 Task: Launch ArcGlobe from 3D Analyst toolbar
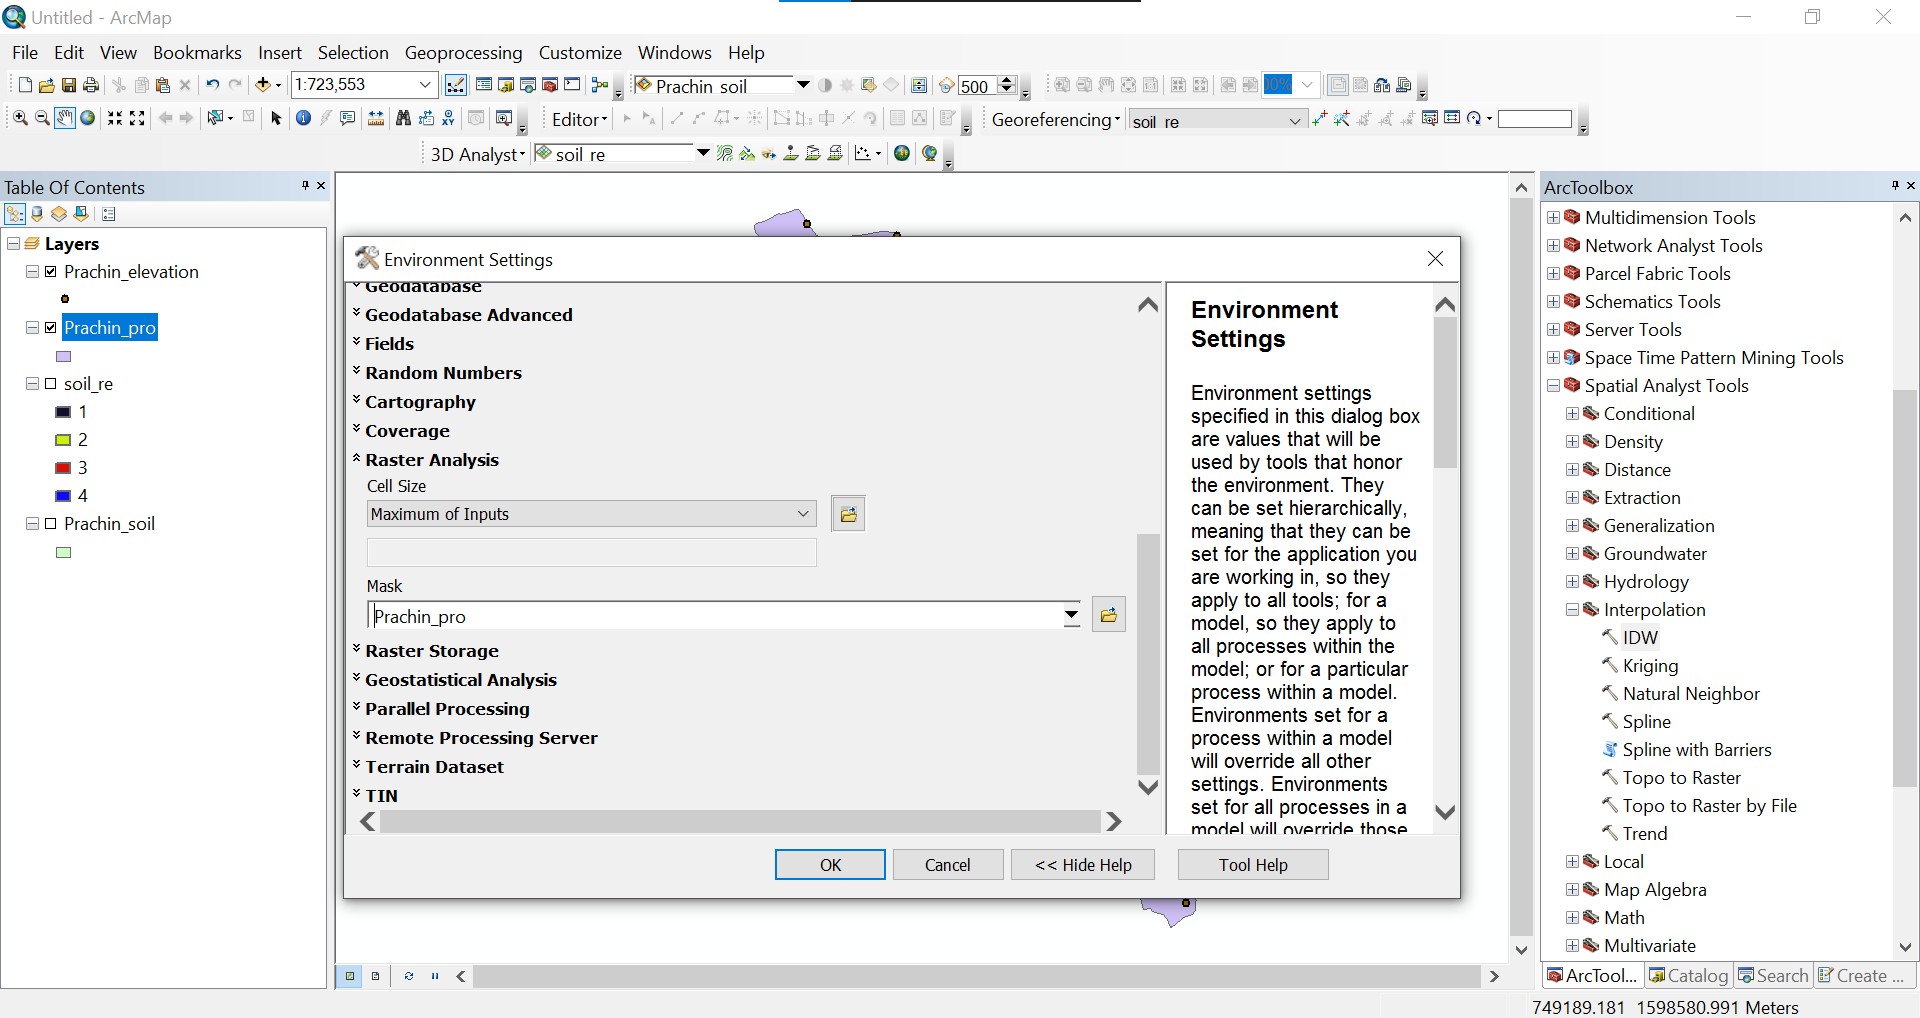(x=930, y=153)
